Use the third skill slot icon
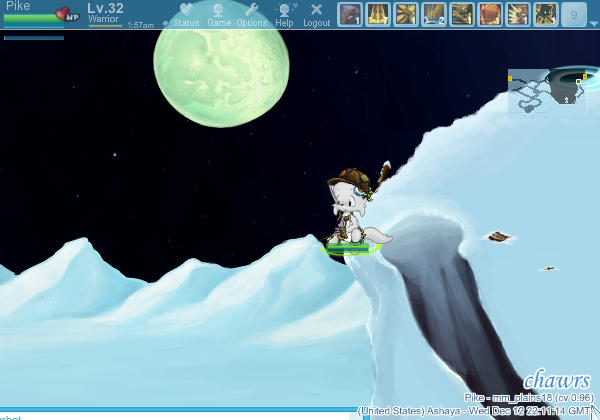This screenshot has height=420, width=600. pos(406,14)
